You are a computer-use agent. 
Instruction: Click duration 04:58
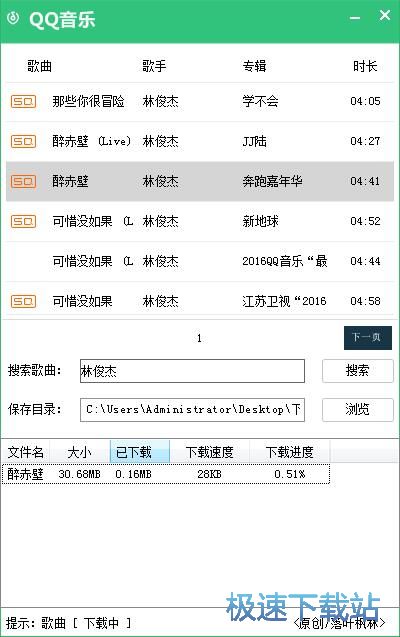point(365,301)
